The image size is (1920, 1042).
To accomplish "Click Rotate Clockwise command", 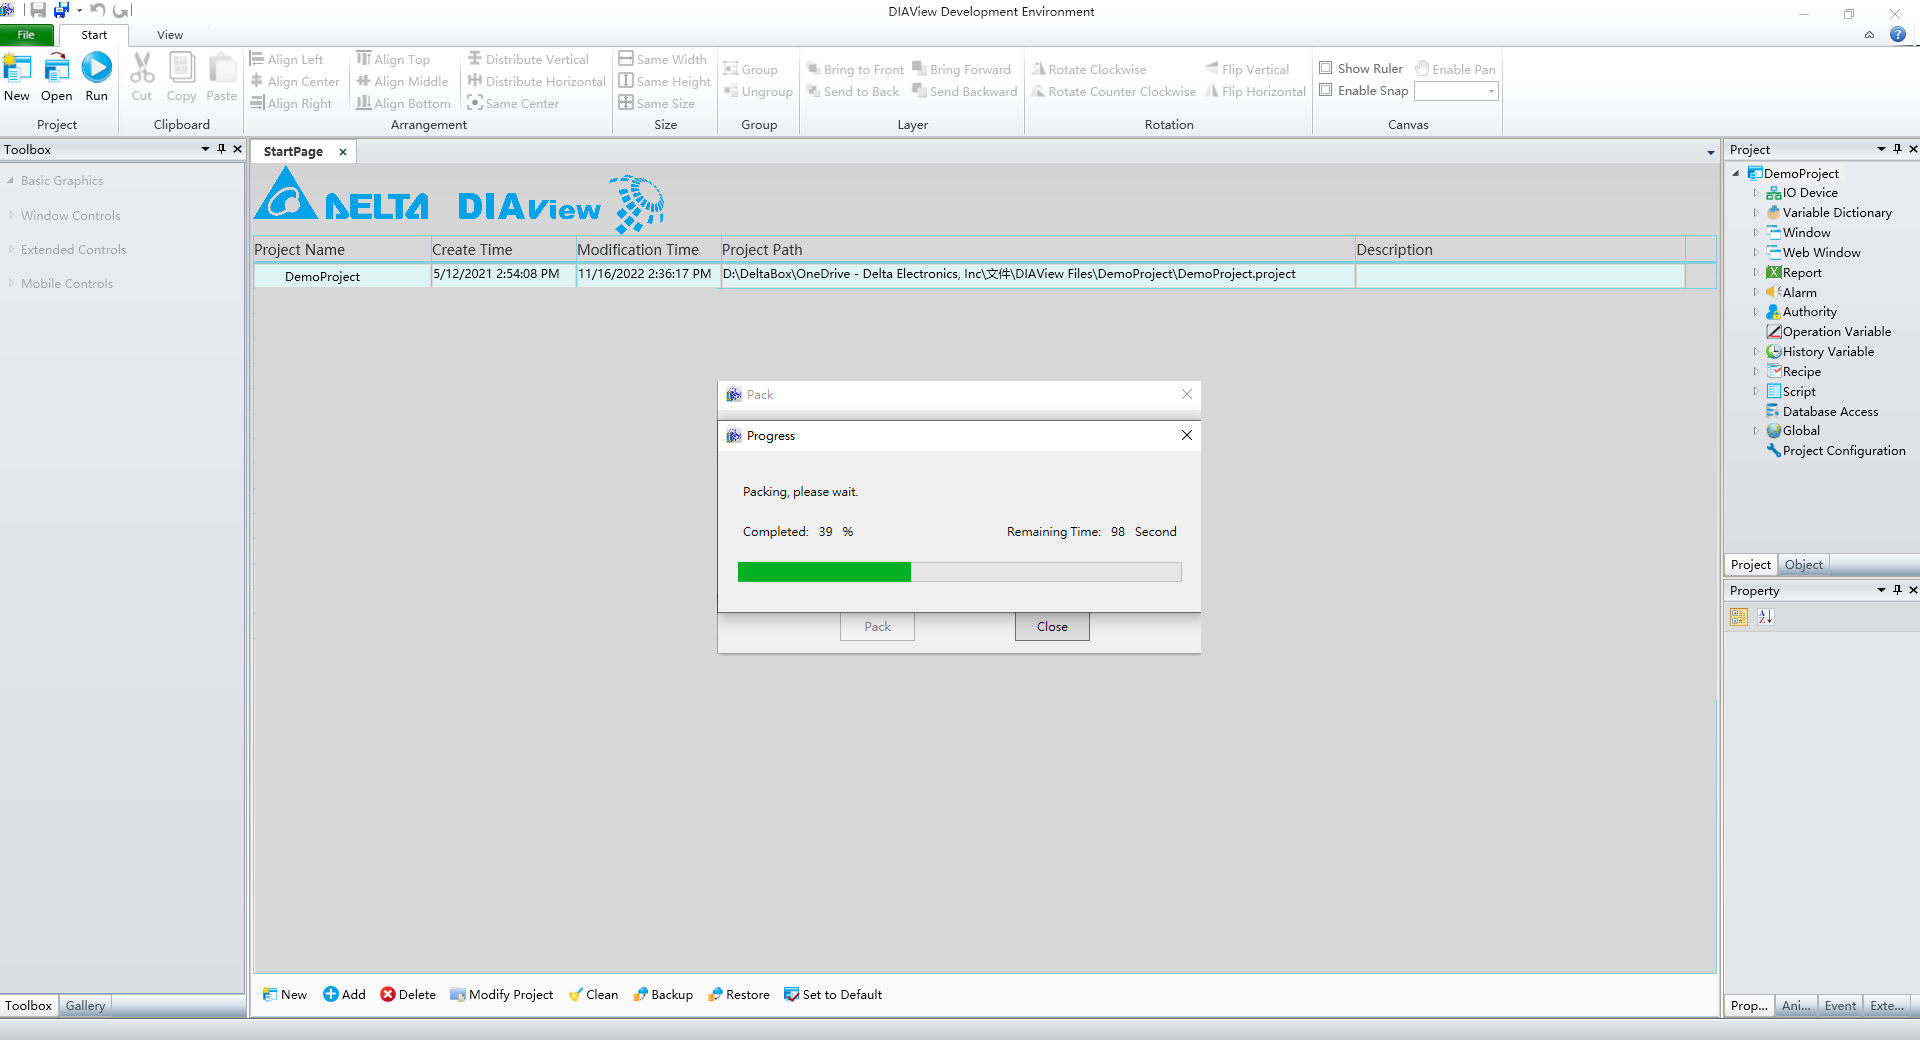I will (x=1089, y=69).
